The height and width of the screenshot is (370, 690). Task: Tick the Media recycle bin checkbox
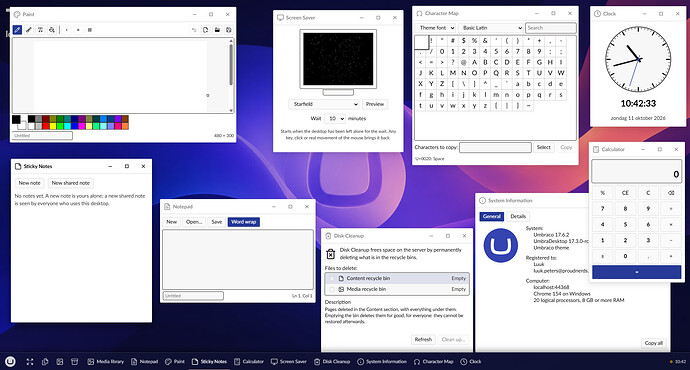(x=332, y=289)
